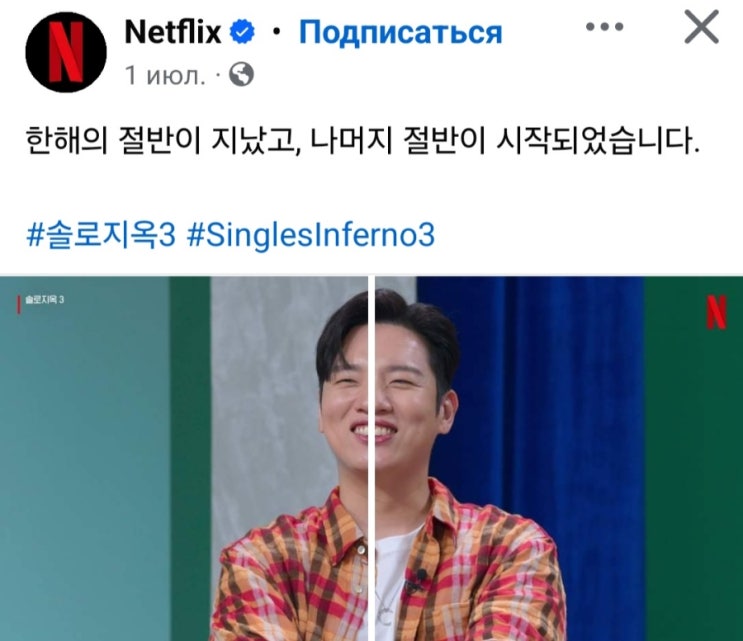Select the Korean caption text of the post
The height and width of the screenshot is (641, 743).
362,140
